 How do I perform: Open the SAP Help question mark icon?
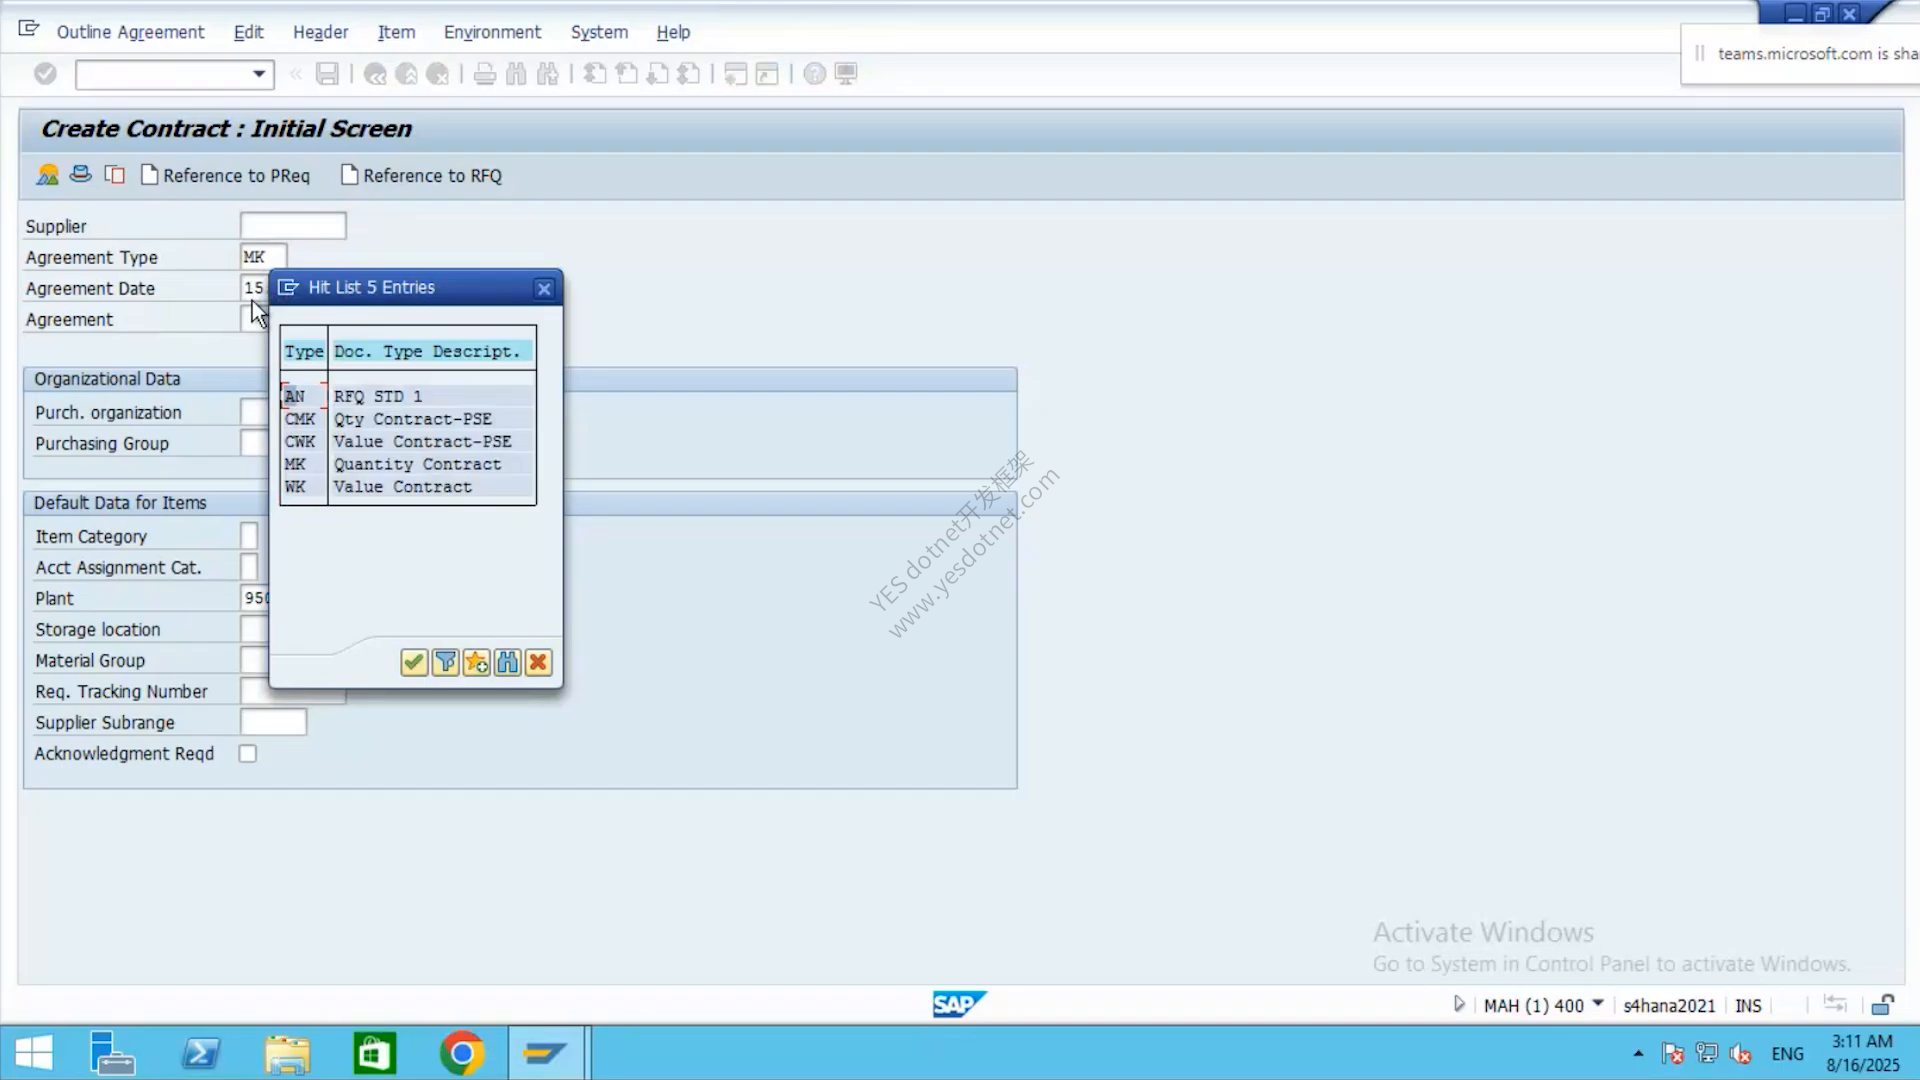(x=815, y=74)
